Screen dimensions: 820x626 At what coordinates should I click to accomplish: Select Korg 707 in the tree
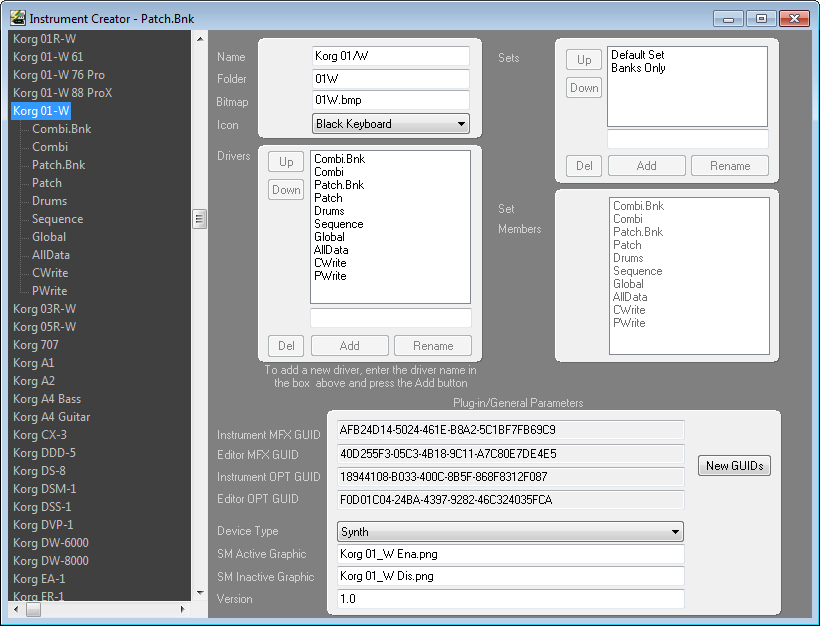[36, 345]
